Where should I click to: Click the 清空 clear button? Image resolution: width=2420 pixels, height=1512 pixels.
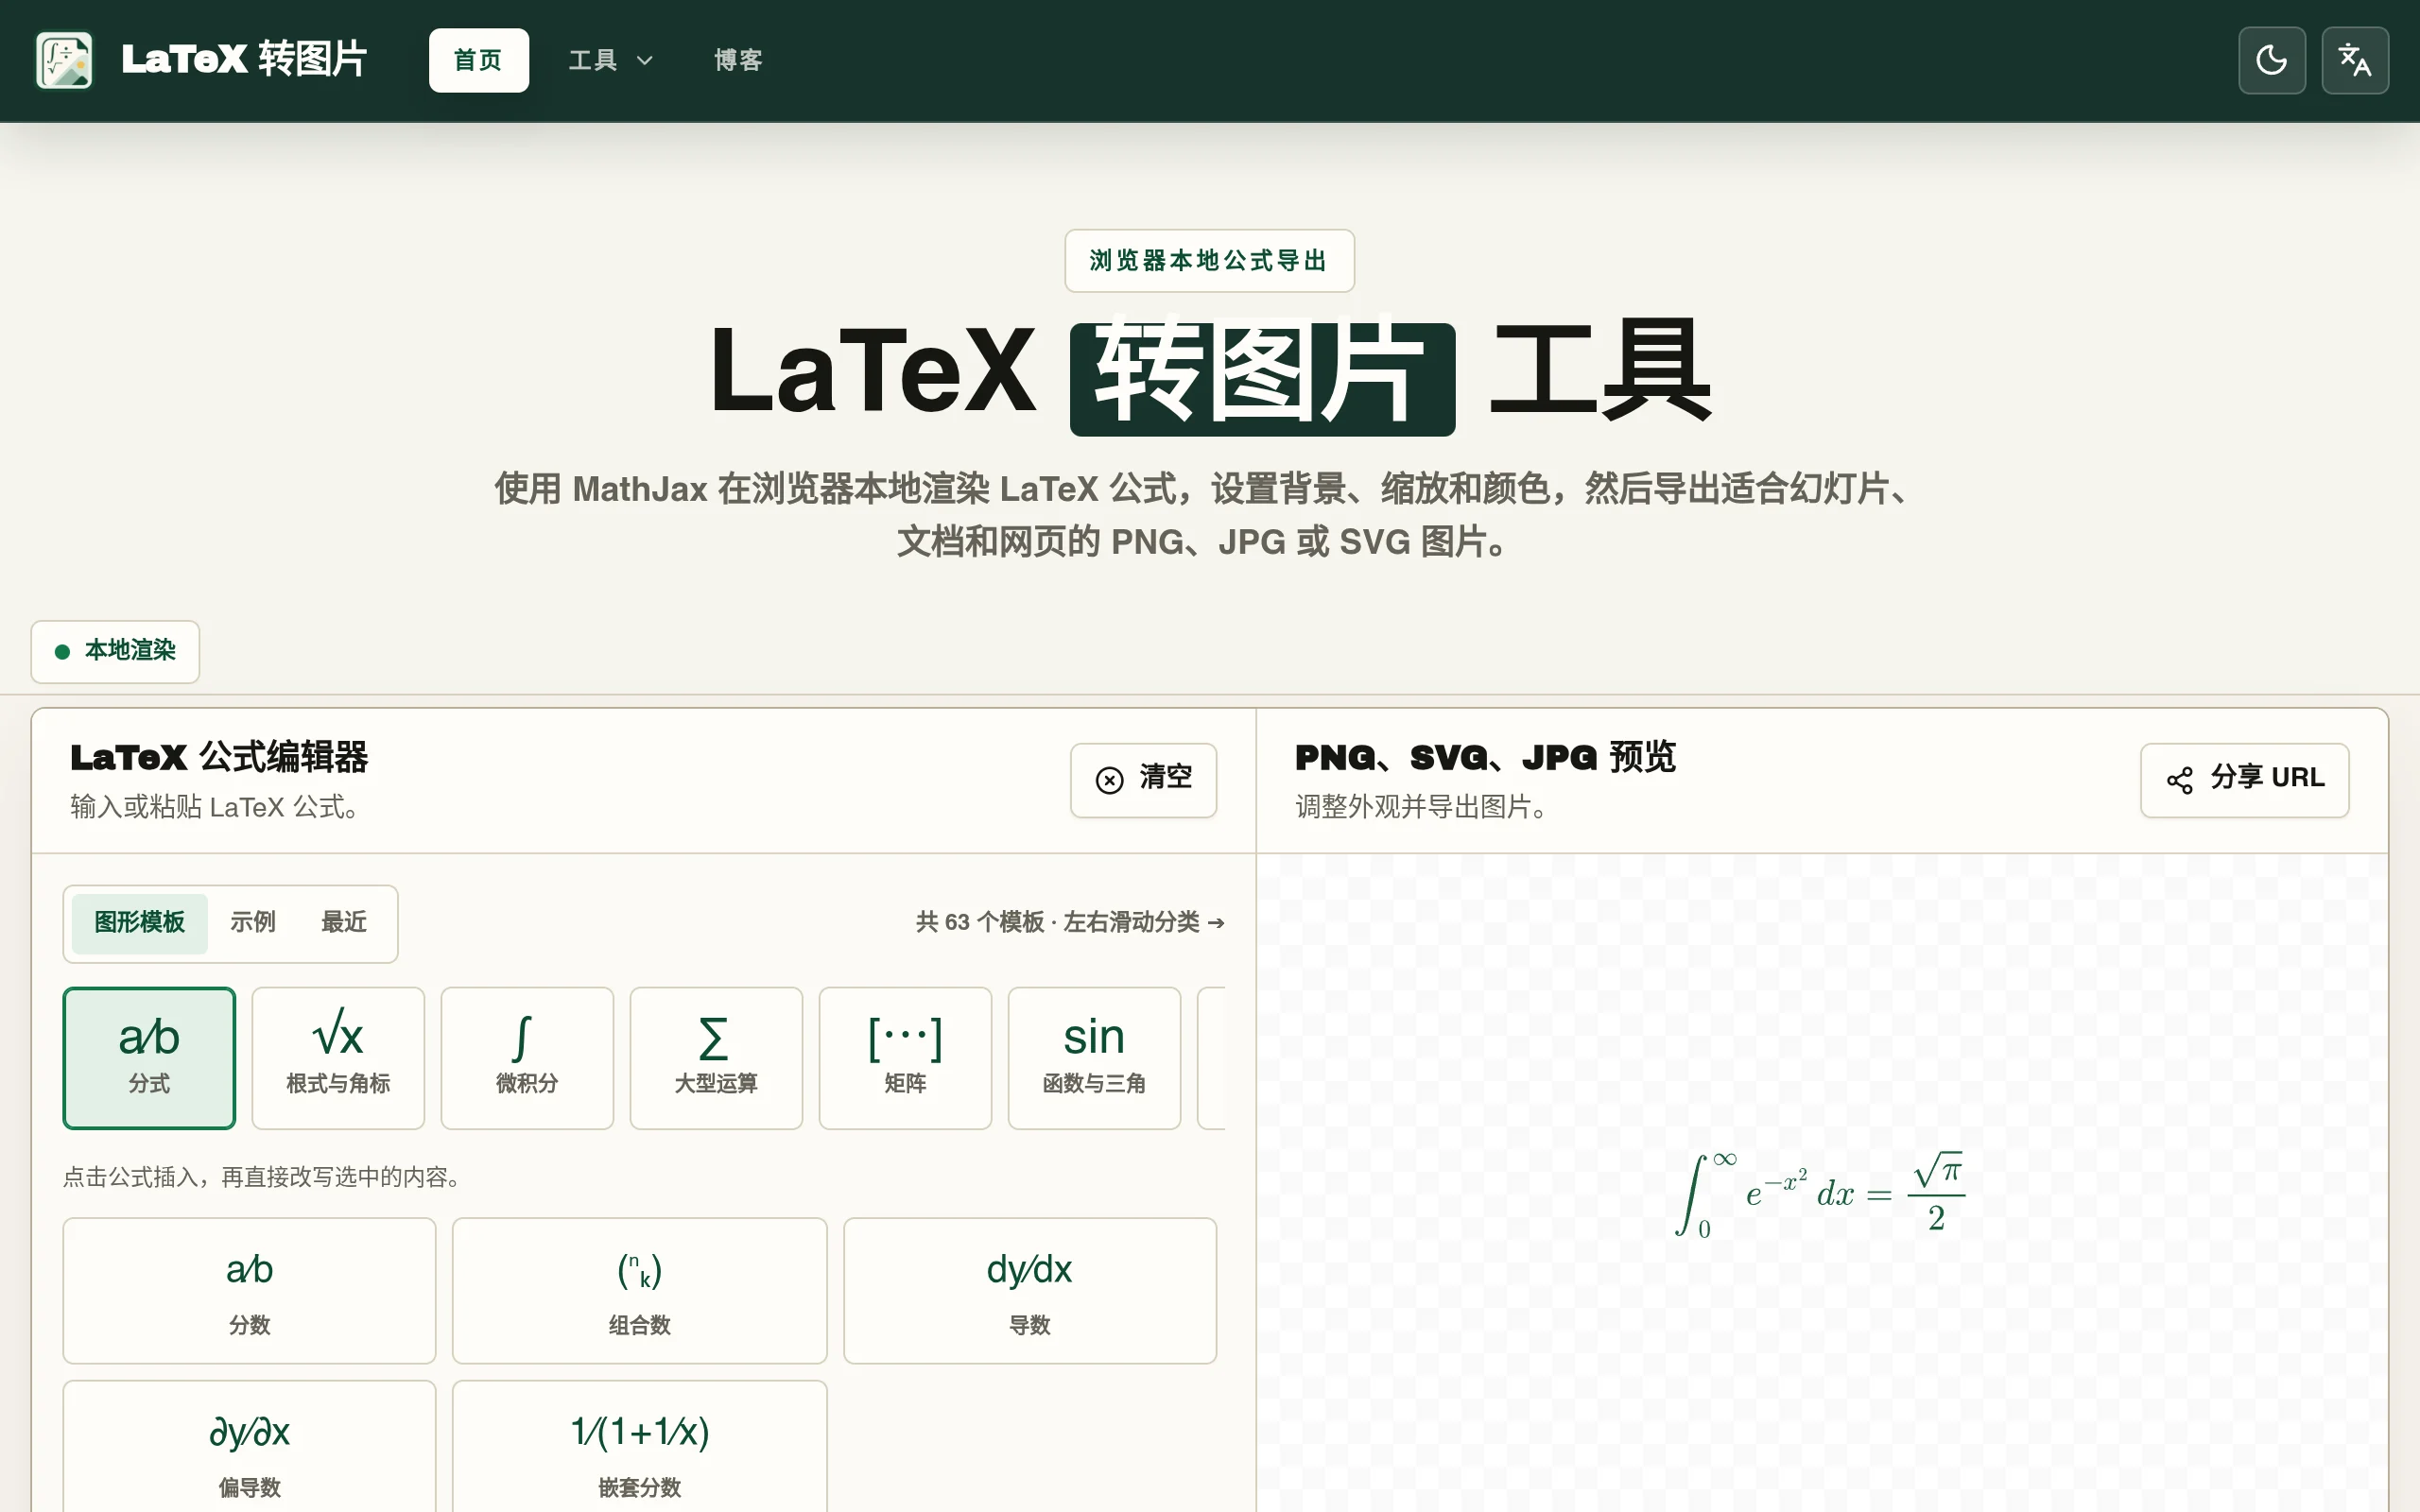pos(1143,779)
